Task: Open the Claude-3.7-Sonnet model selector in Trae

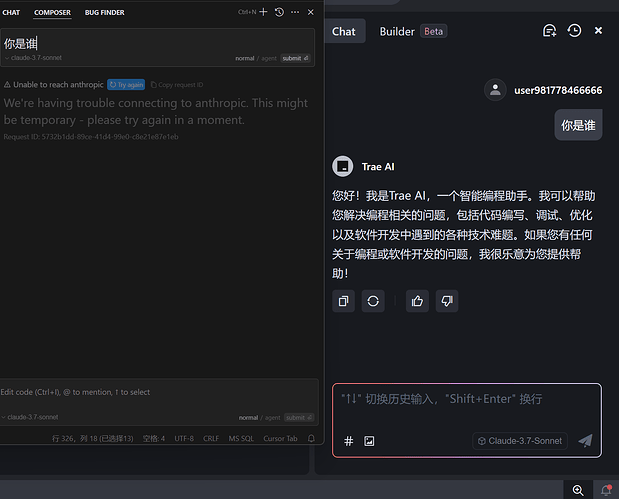Action: pos(520,441)
